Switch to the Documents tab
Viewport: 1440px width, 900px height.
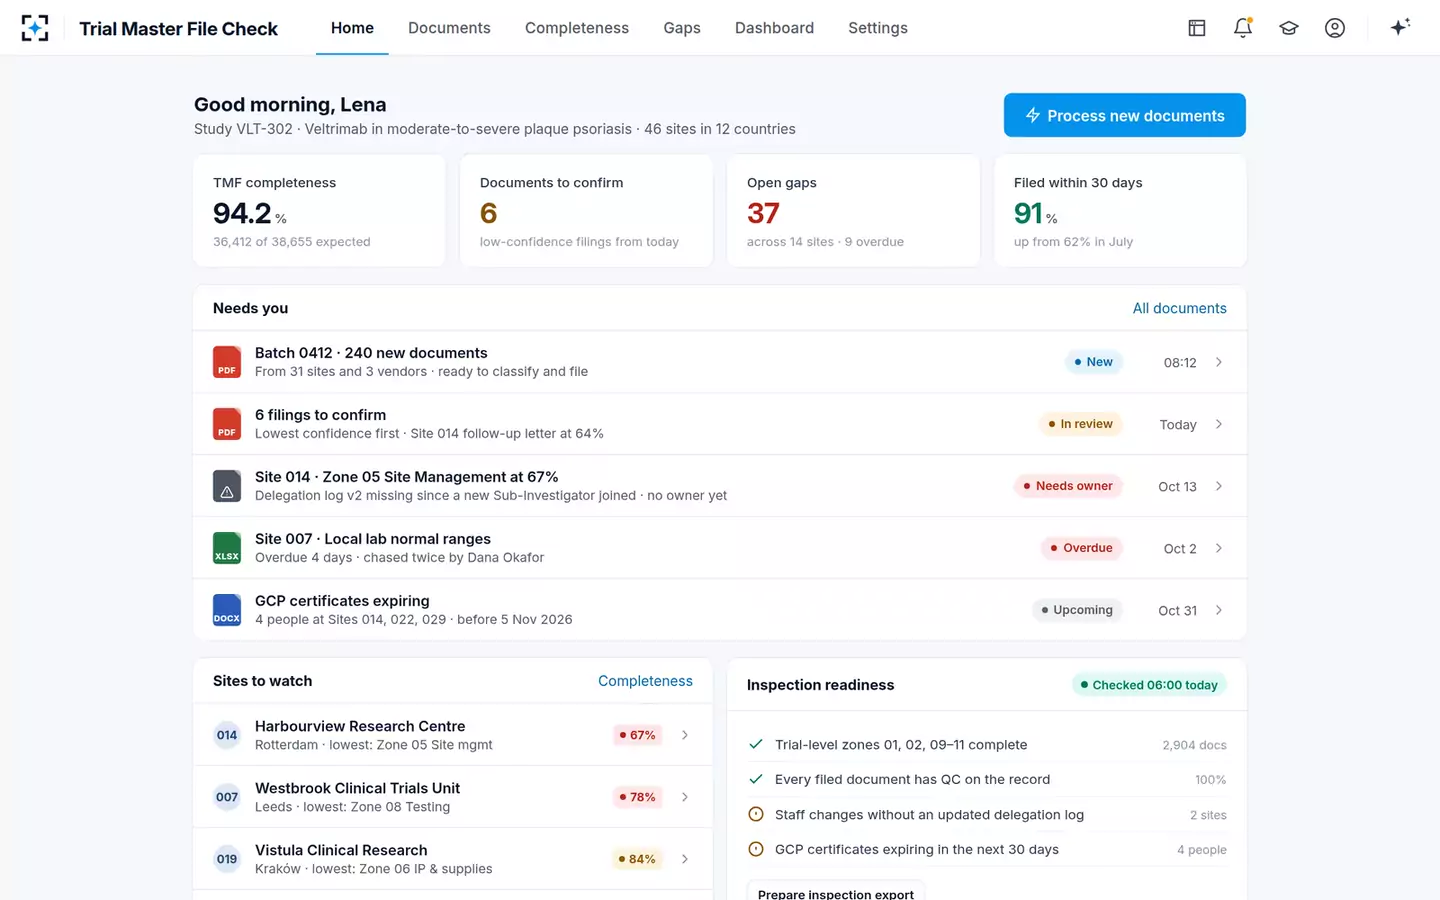(x=449, y=28)
